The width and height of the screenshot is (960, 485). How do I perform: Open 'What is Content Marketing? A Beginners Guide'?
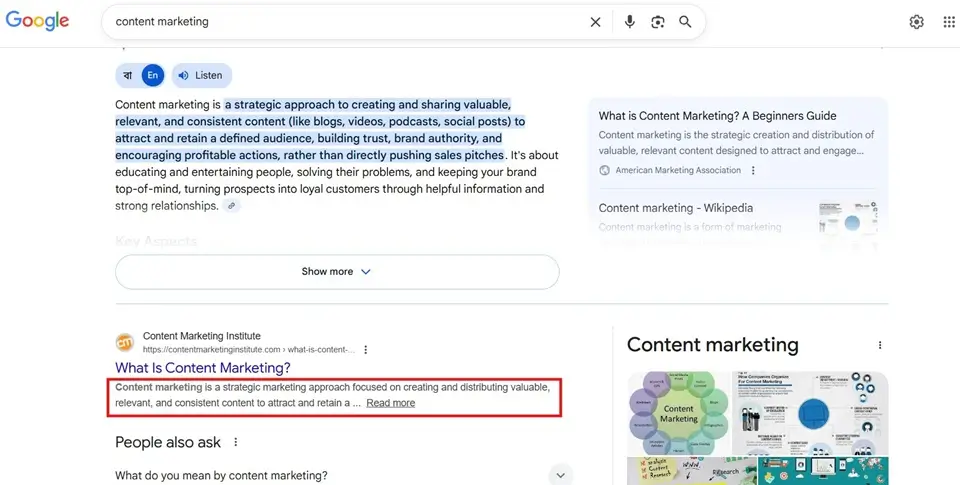[x=717, y=116]
